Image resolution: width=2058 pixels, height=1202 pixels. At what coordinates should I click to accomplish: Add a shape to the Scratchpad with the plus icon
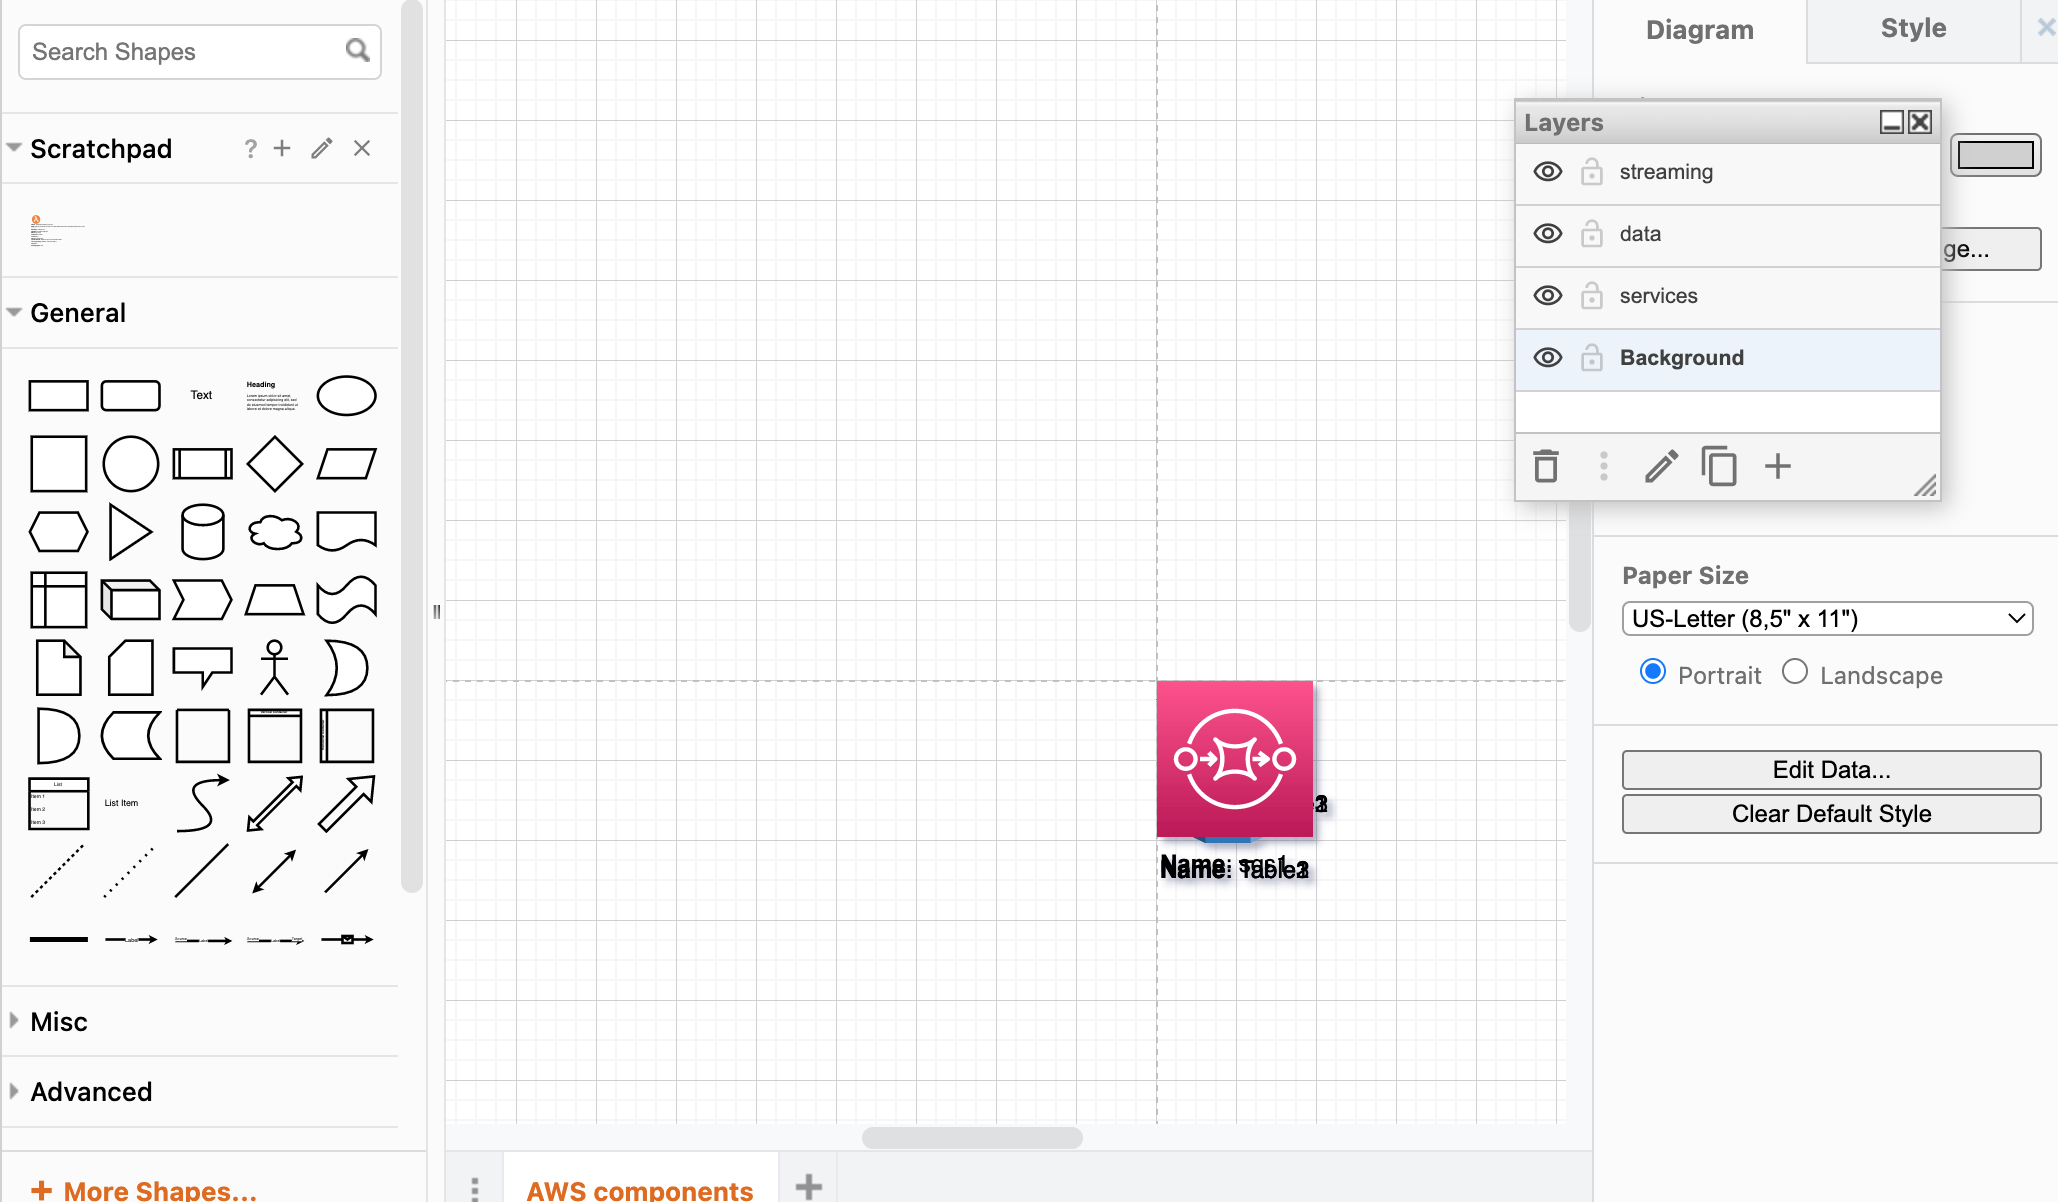coord(281,148)
